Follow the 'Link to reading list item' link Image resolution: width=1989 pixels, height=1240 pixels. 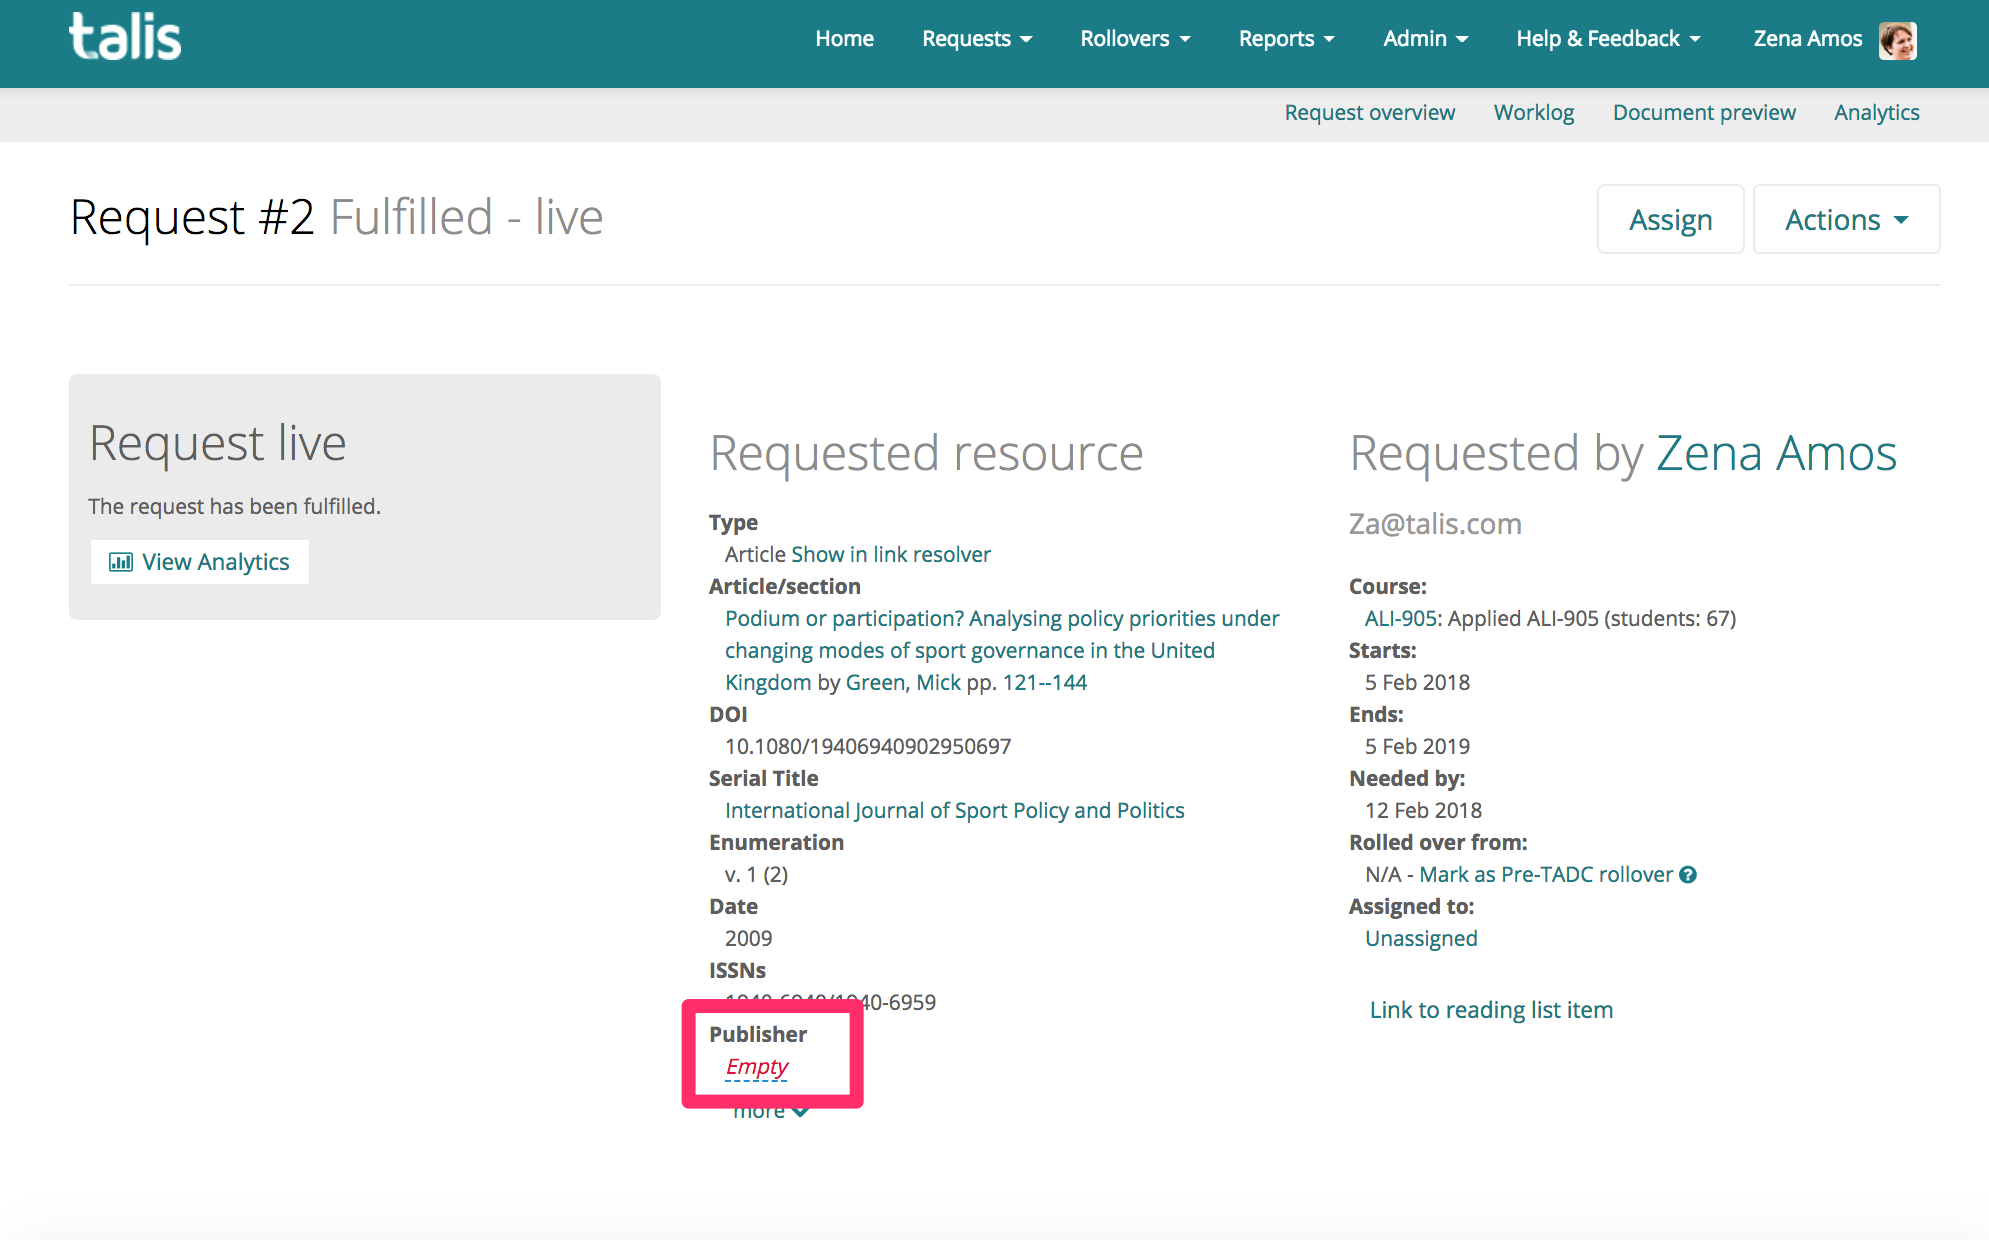(x=1490, y=1009)
